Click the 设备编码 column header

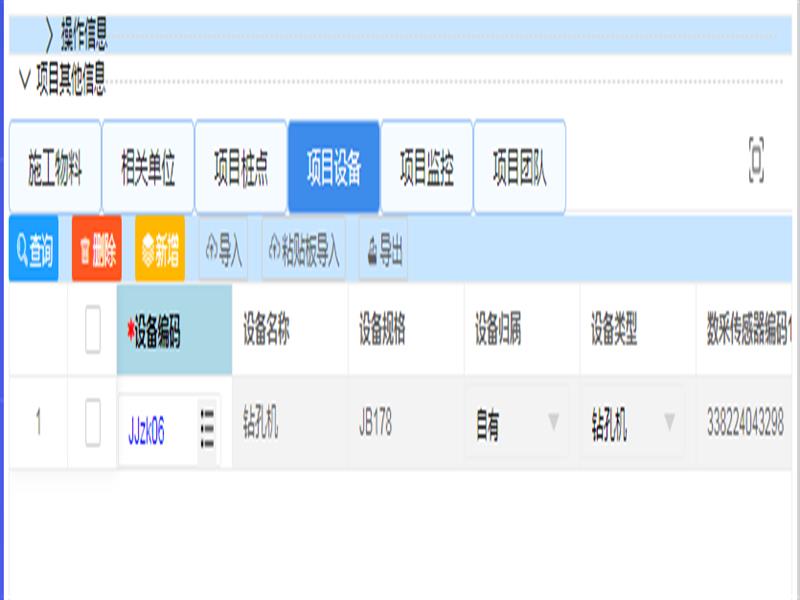click(x=174, y=330)
